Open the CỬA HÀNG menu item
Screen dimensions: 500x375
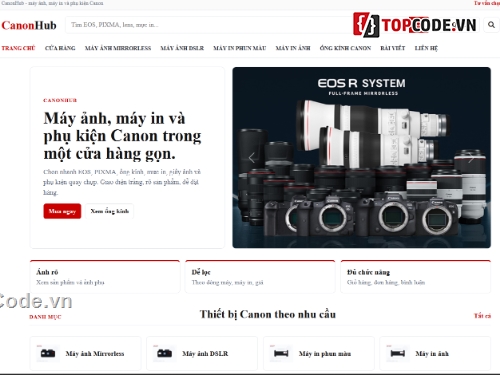point(60,48)
